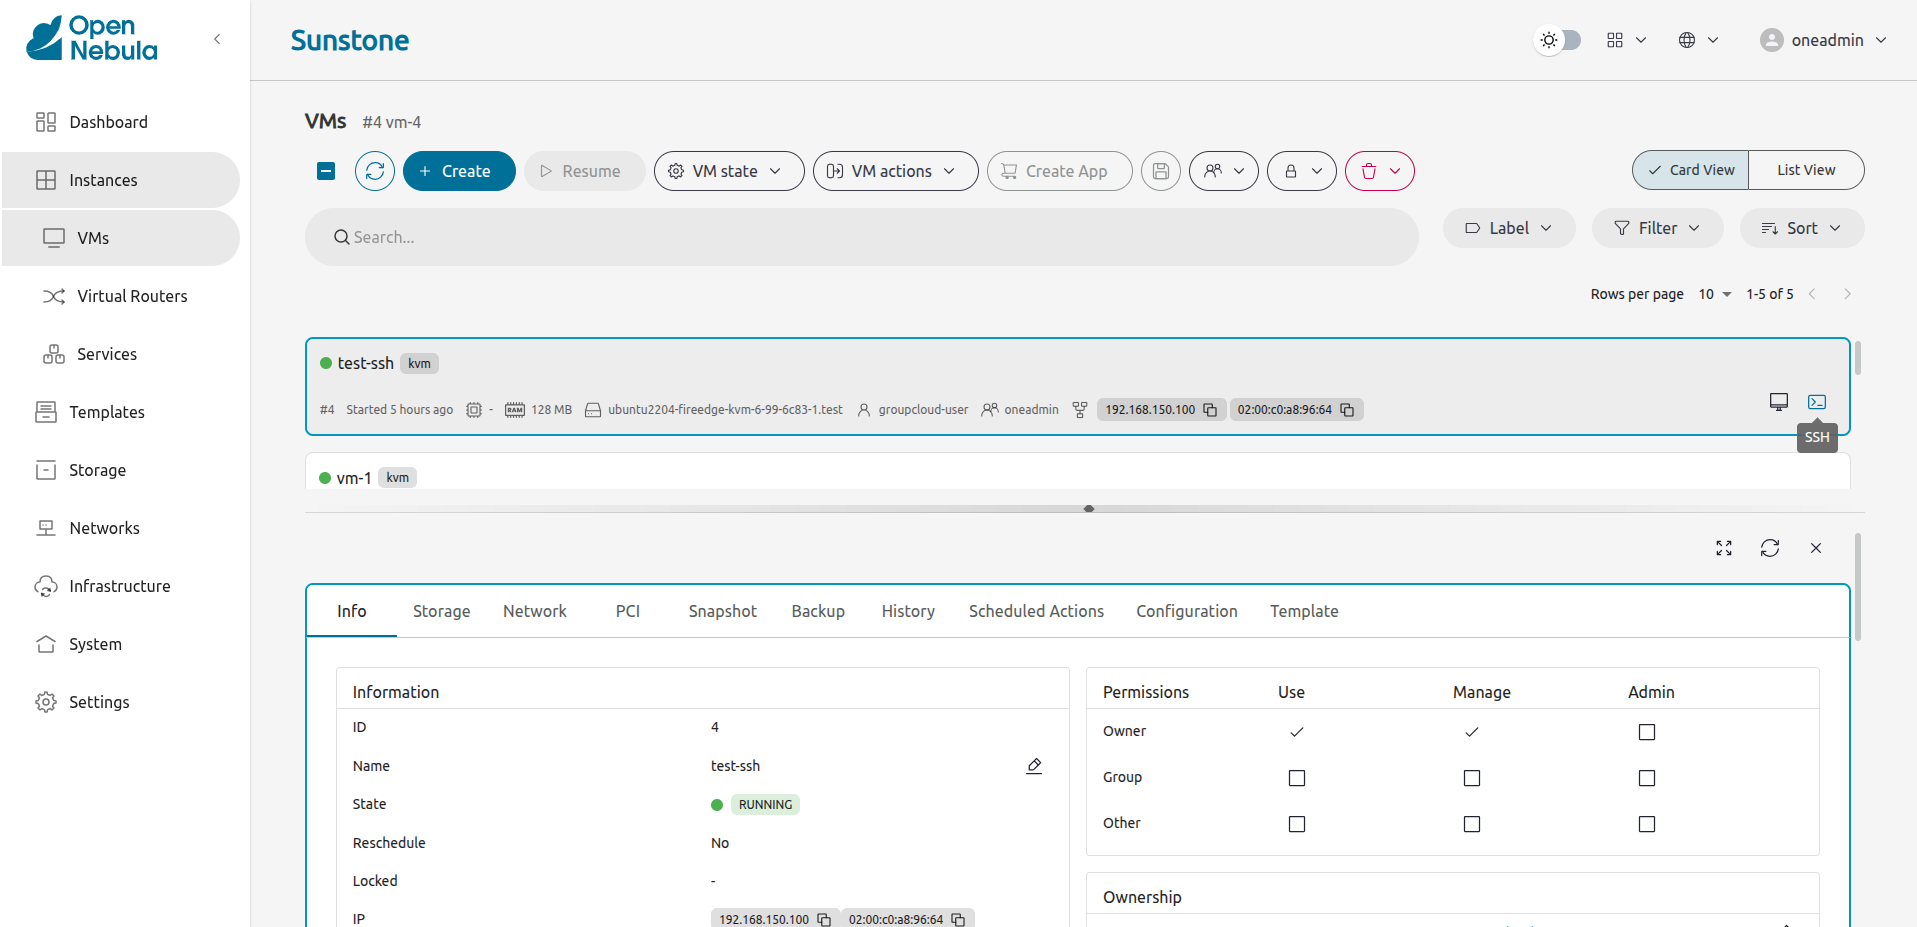1917x927 pixels.
Task: Copy the IP address 192.168.150.100 in card
Action: click(1210, 410)
